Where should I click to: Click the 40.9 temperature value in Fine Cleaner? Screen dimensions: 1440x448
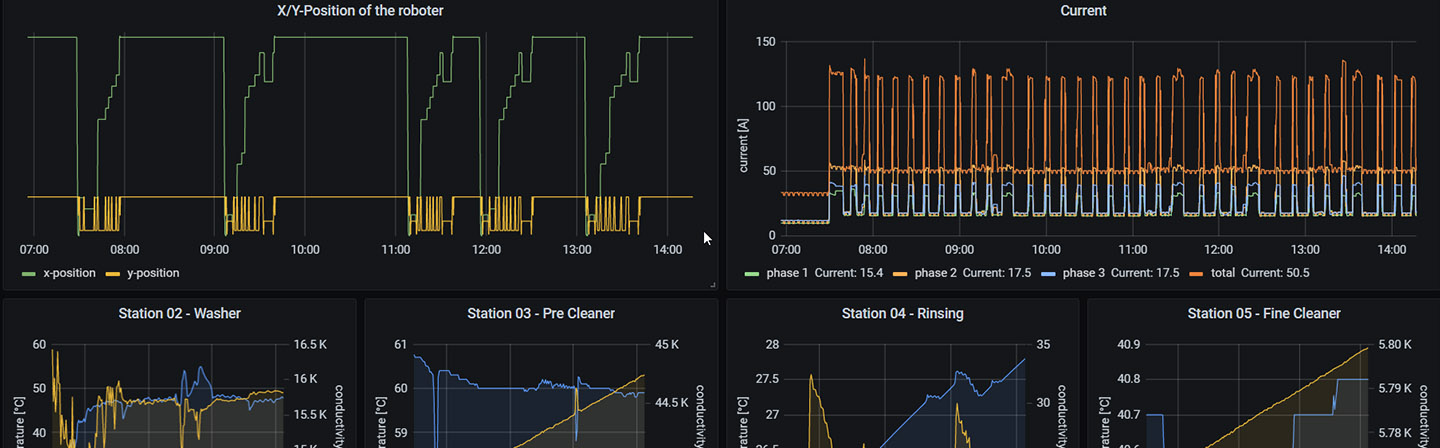1130,344
